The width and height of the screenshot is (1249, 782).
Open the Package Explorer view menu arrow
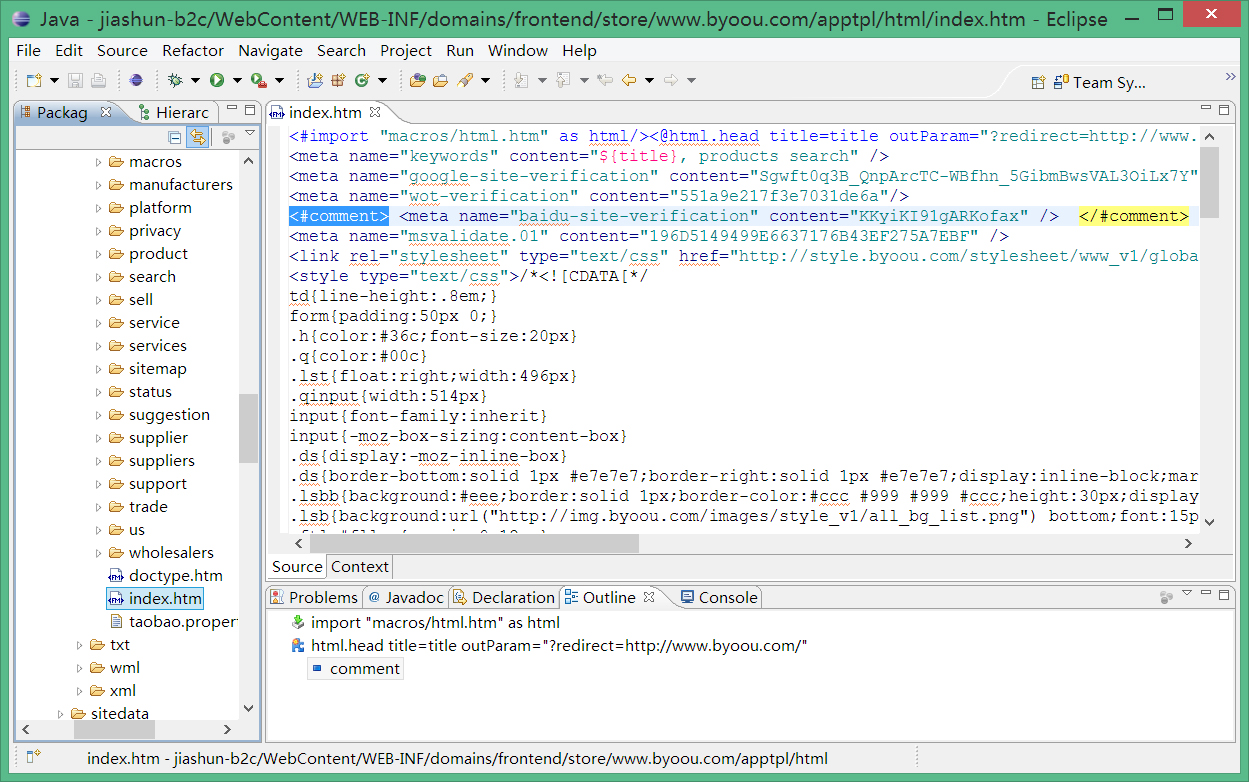tap(250, 134)
